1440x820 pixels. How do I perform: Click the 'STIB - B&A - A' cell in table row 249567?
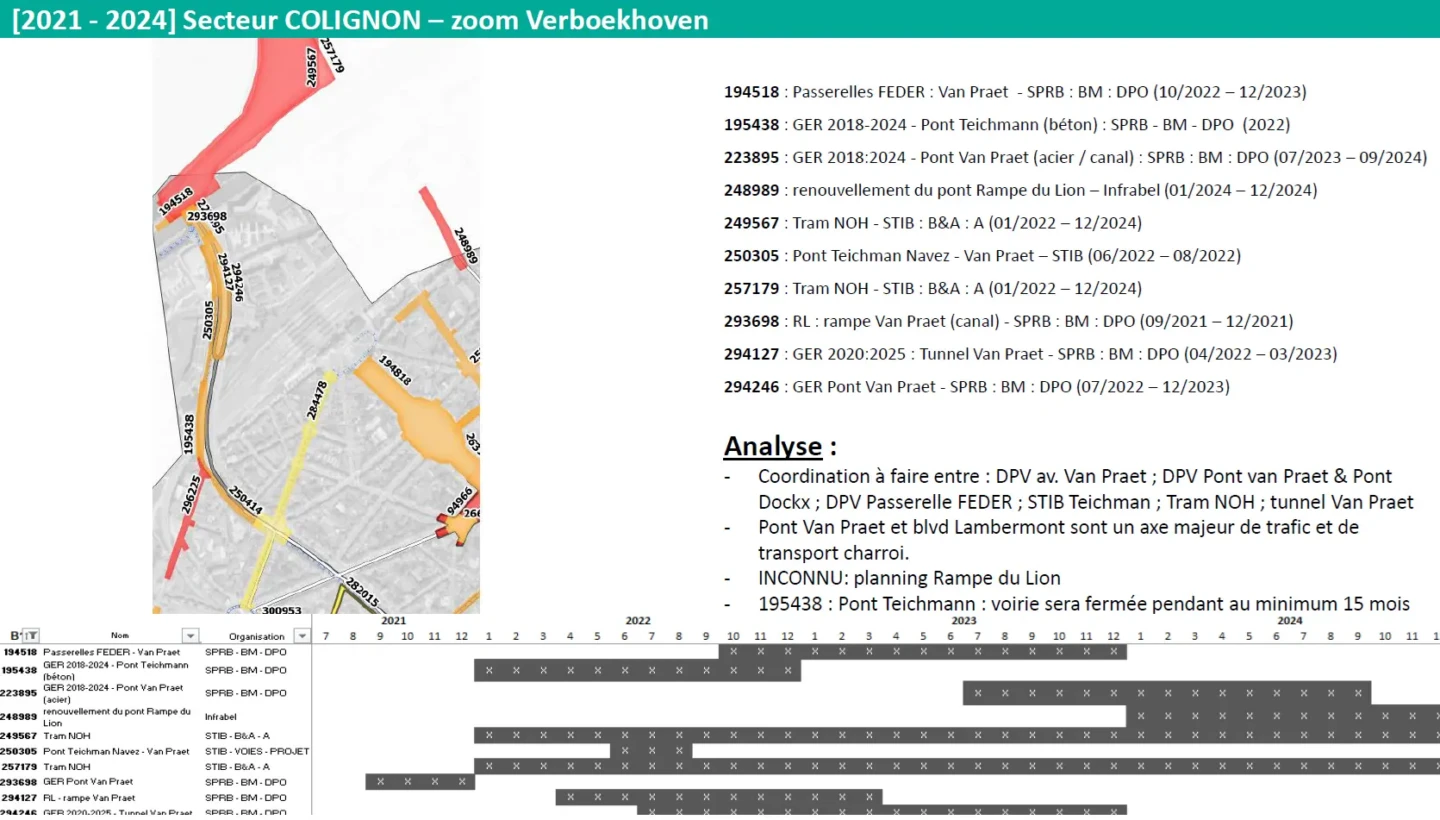237,736
